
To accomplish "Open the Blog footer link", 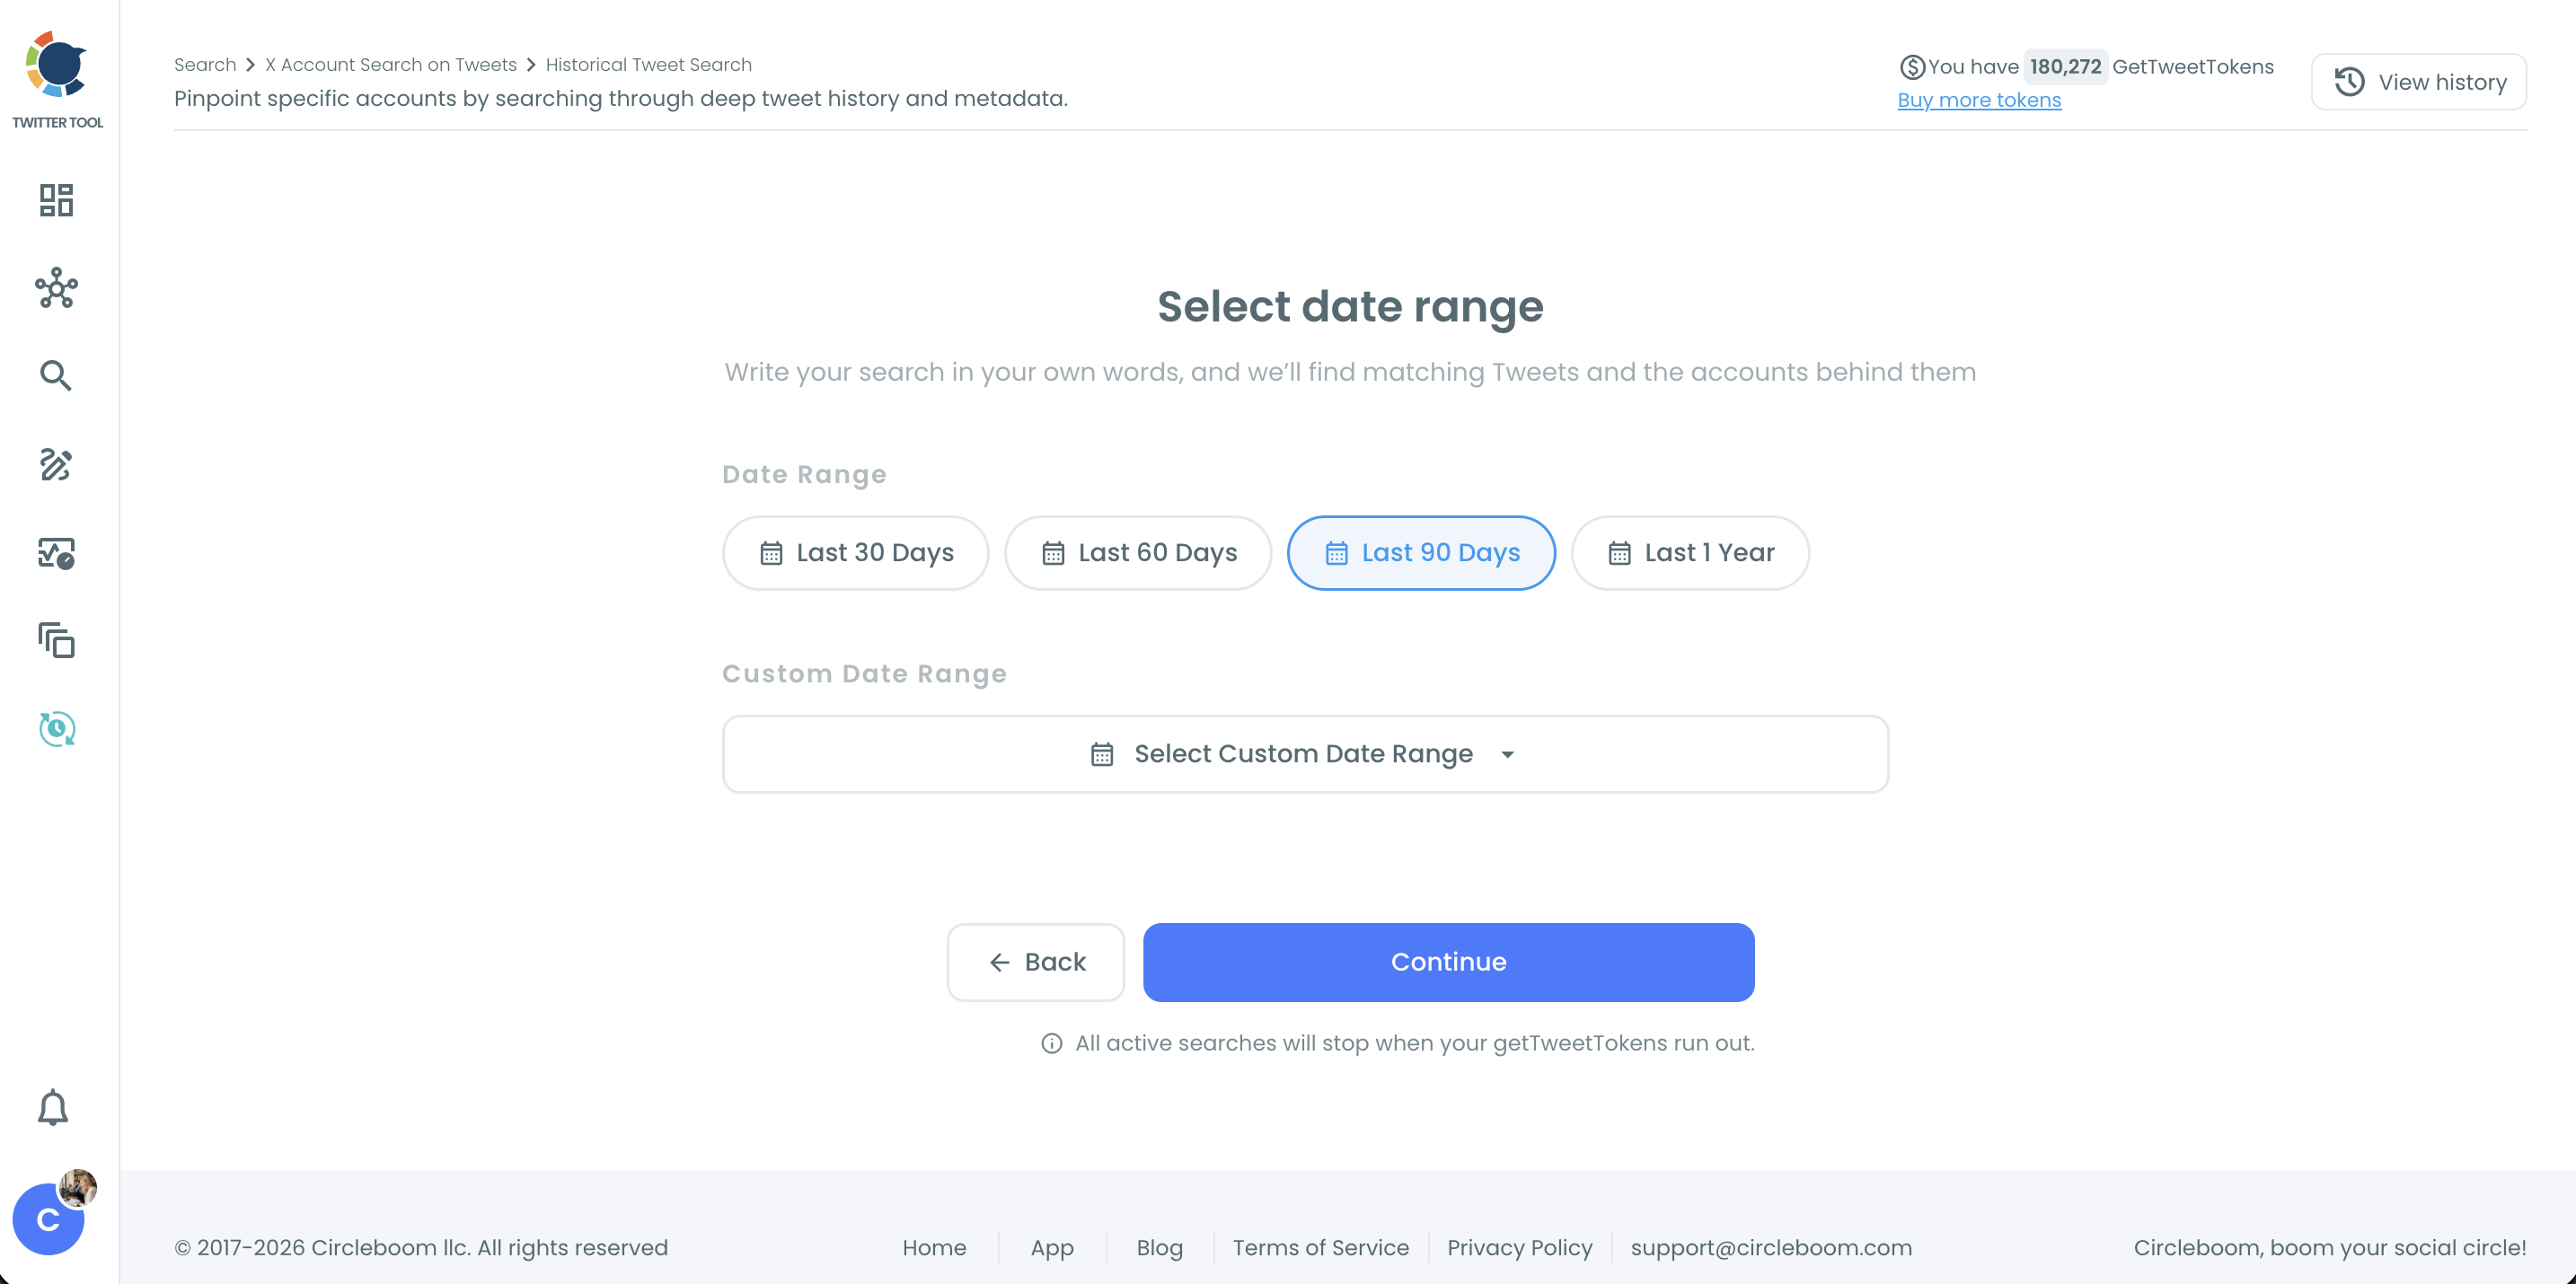I will click(x=1159, y=1248).
